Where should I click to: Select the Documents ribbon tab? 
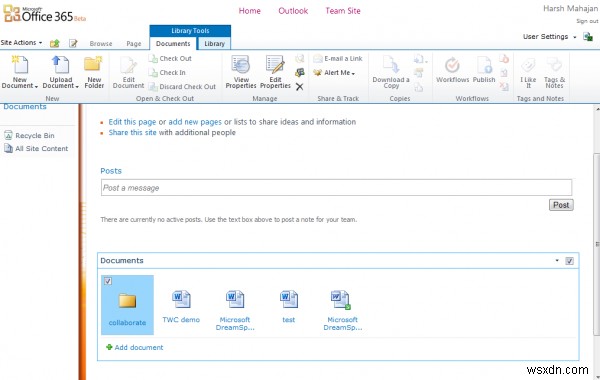[x=173, y=44]
